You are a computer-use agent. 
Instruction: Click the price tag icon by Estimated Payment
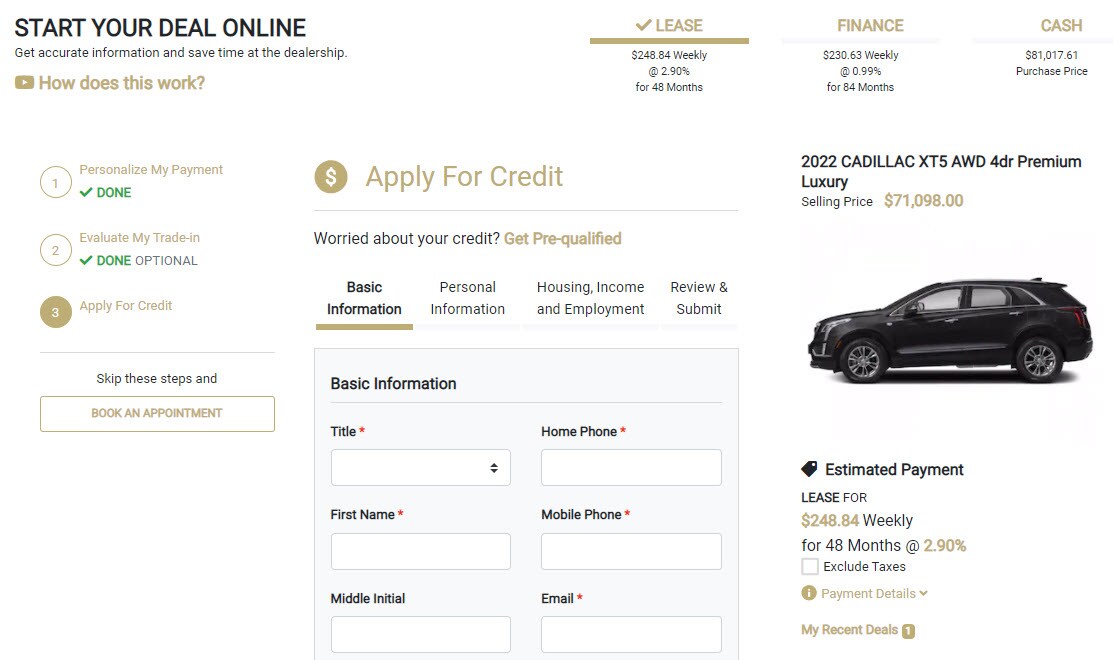[x=809, y=469]
